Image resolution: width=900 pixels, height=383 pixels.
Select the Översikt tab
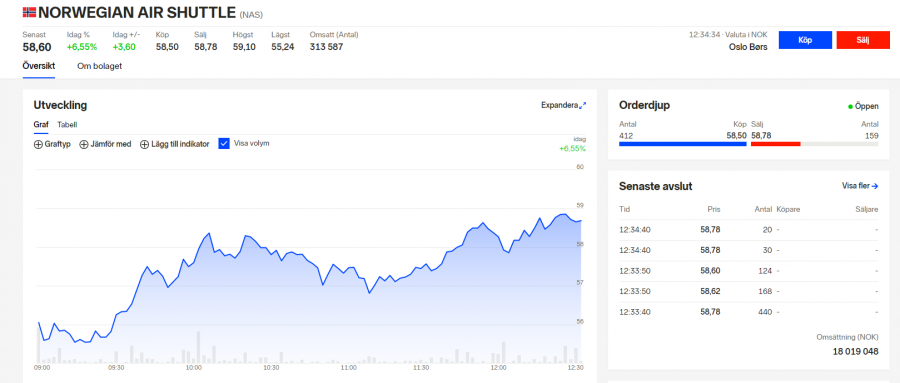[x=39, y=66]
